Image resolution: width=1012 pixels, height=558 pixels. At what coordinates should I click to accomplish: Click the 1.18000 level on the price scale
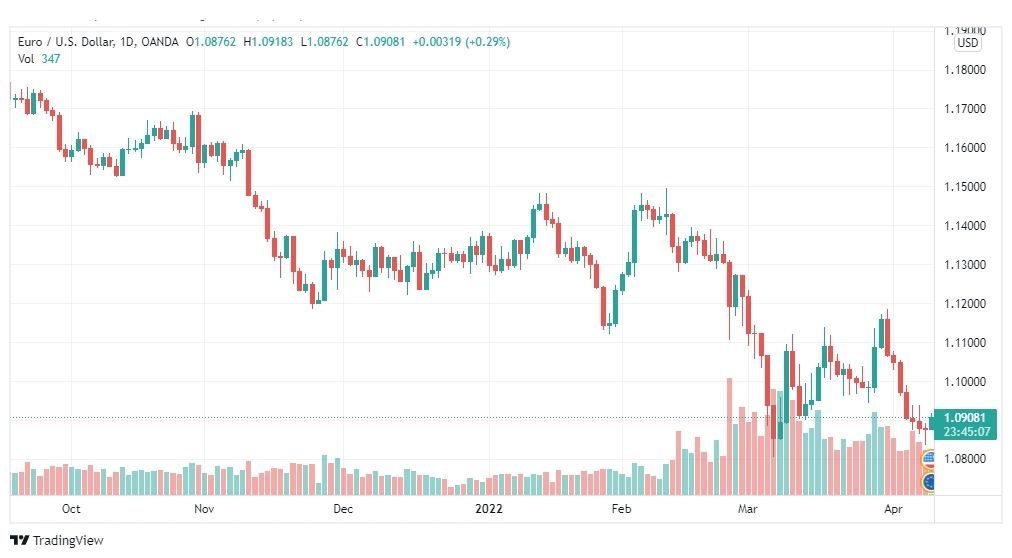[965, 70]
